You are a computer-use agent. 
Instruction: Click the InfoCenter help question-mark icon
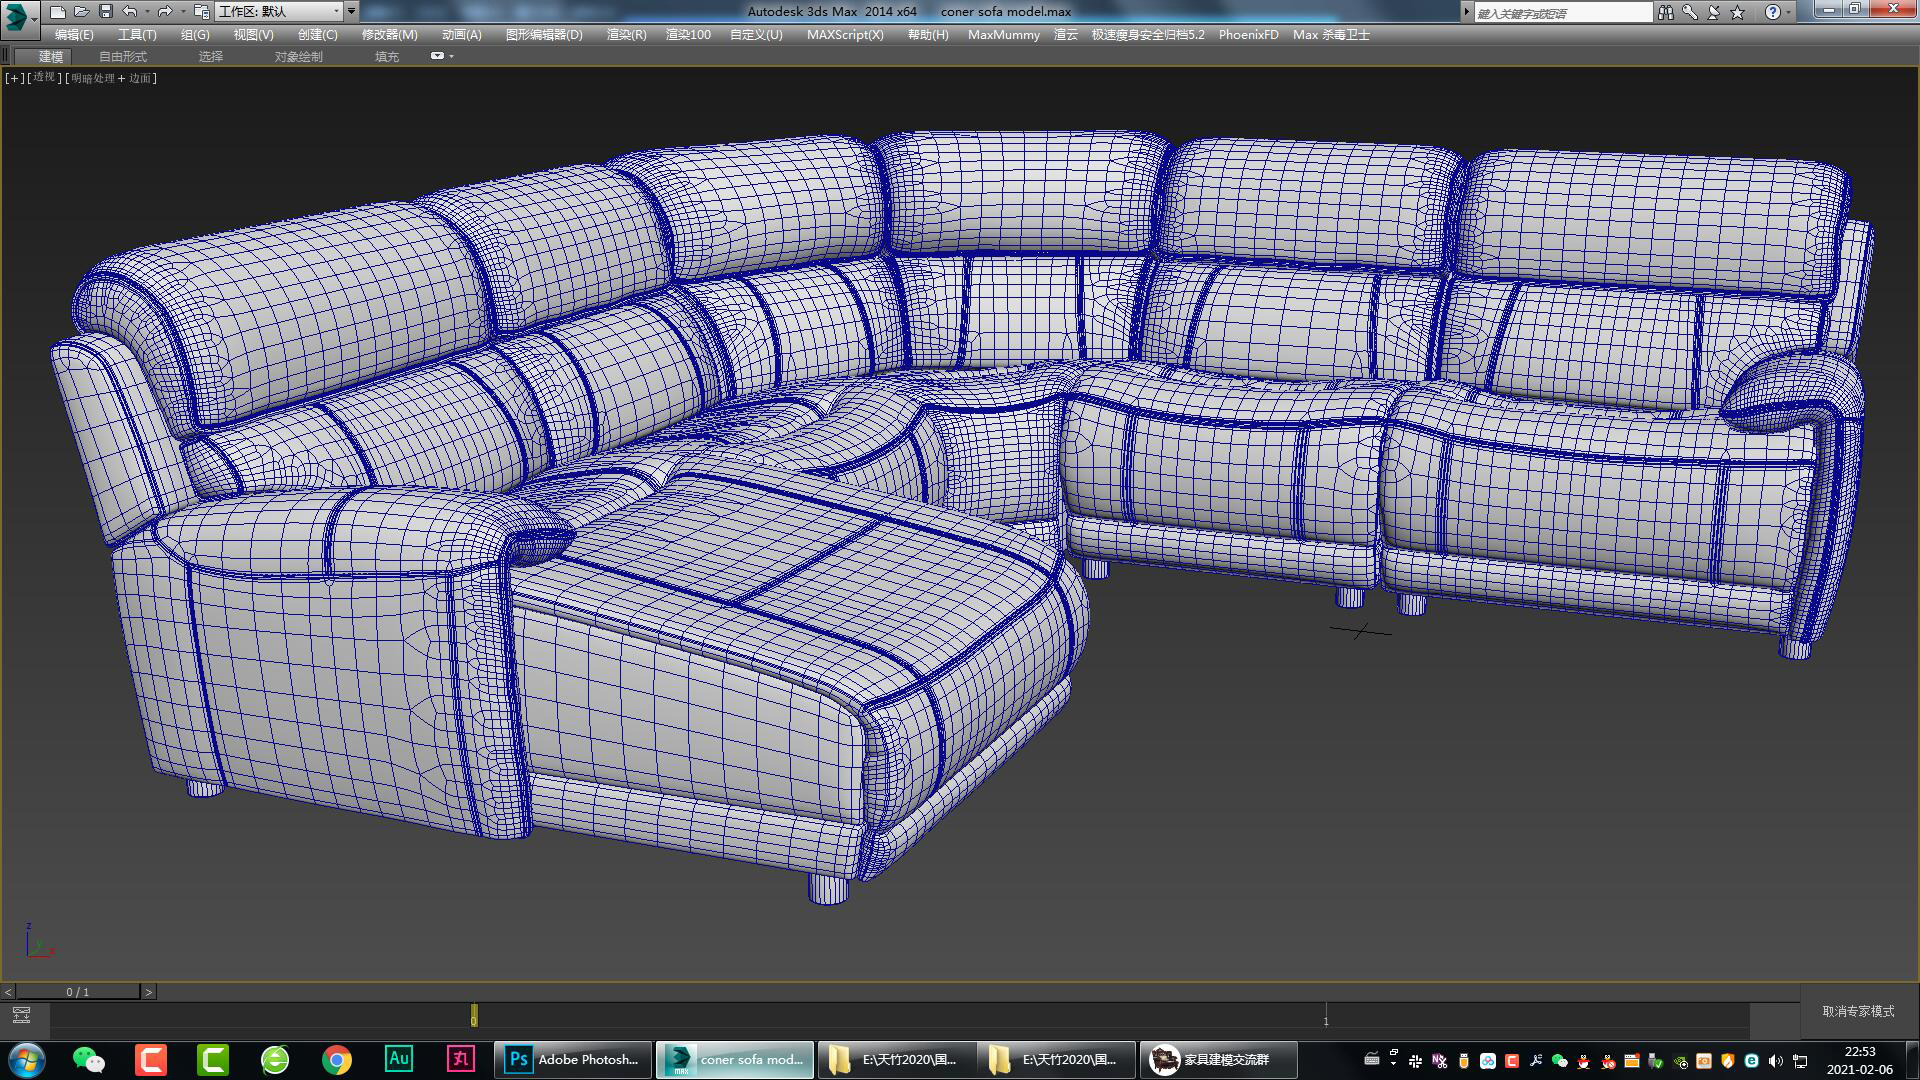pyautogui.click(x=1773, y=12)
